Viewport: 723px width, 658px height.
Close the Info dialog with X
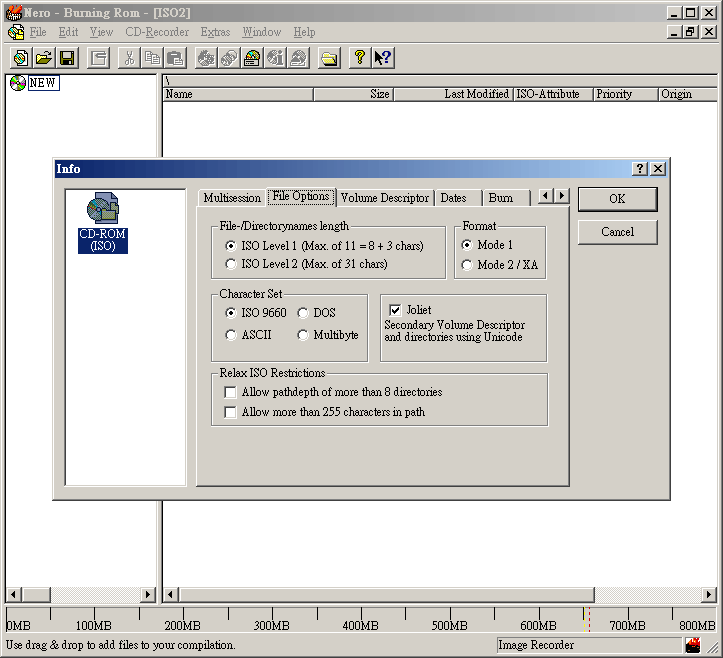pos(658,169)
